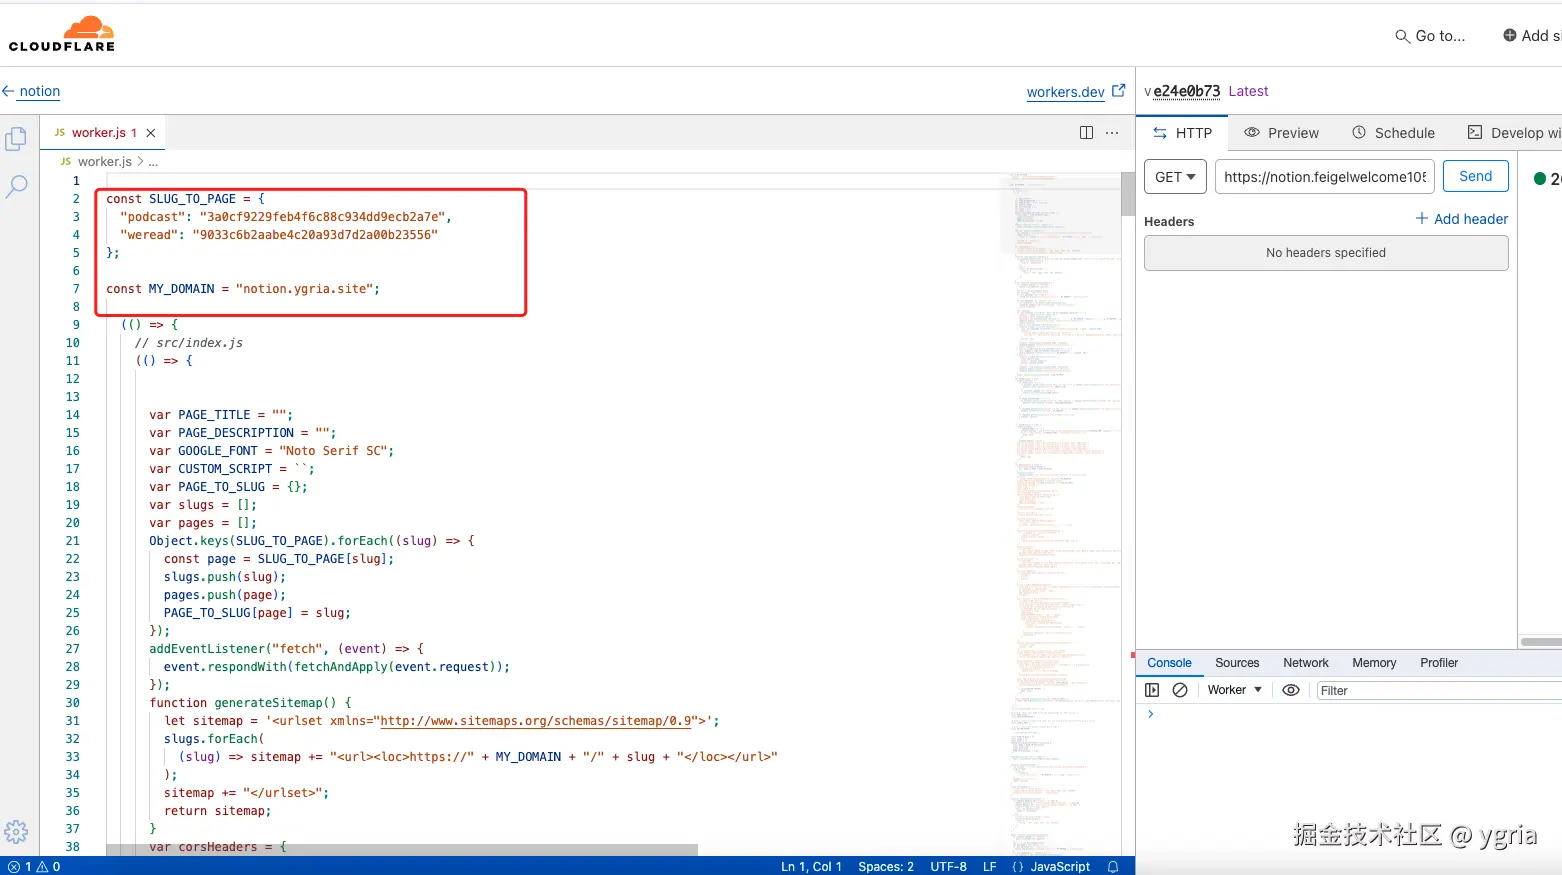Click worker.js in the breadcrumb

click(x=105, y=161)
